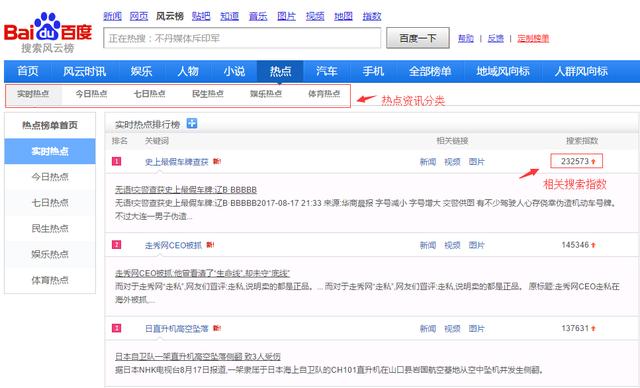Click the search input field

coord(242,38)
